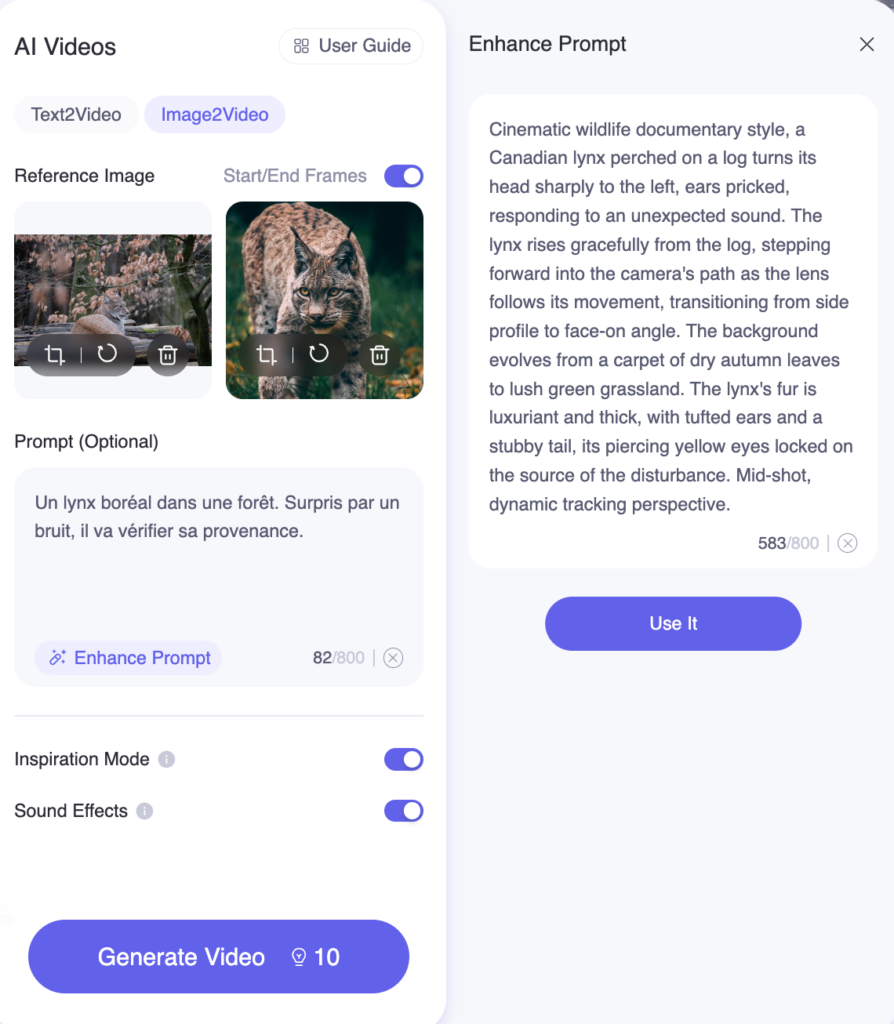
Task: Toggle Start/End Frames switch
Action: [404, 176]
